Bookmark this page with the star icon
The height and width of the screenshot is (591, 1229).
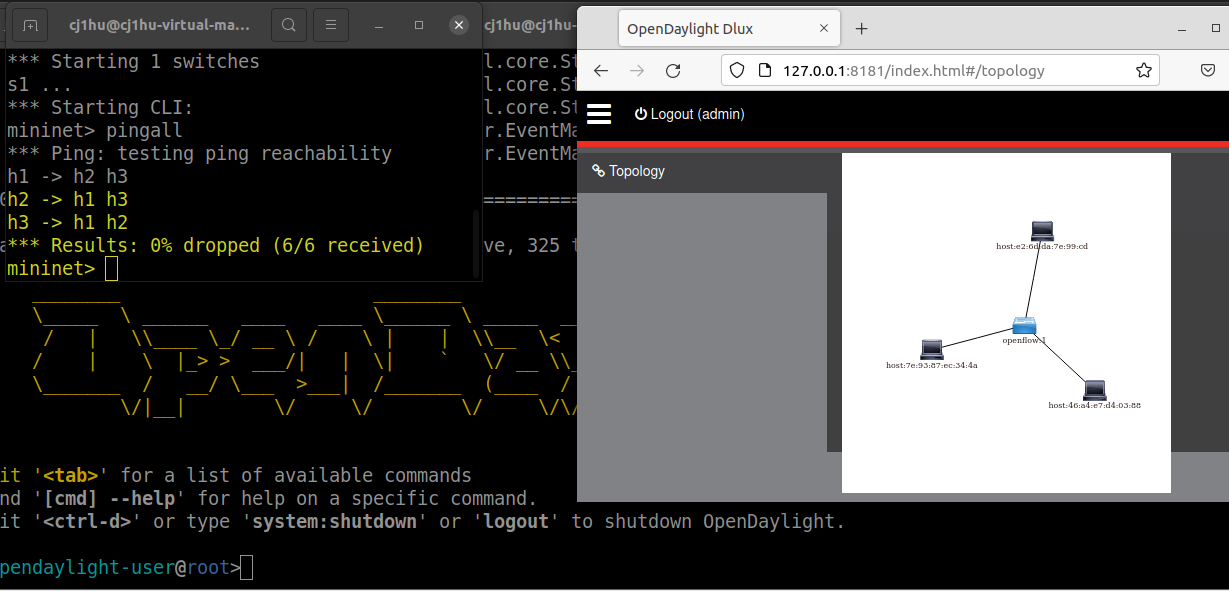tap(1144, 70)
